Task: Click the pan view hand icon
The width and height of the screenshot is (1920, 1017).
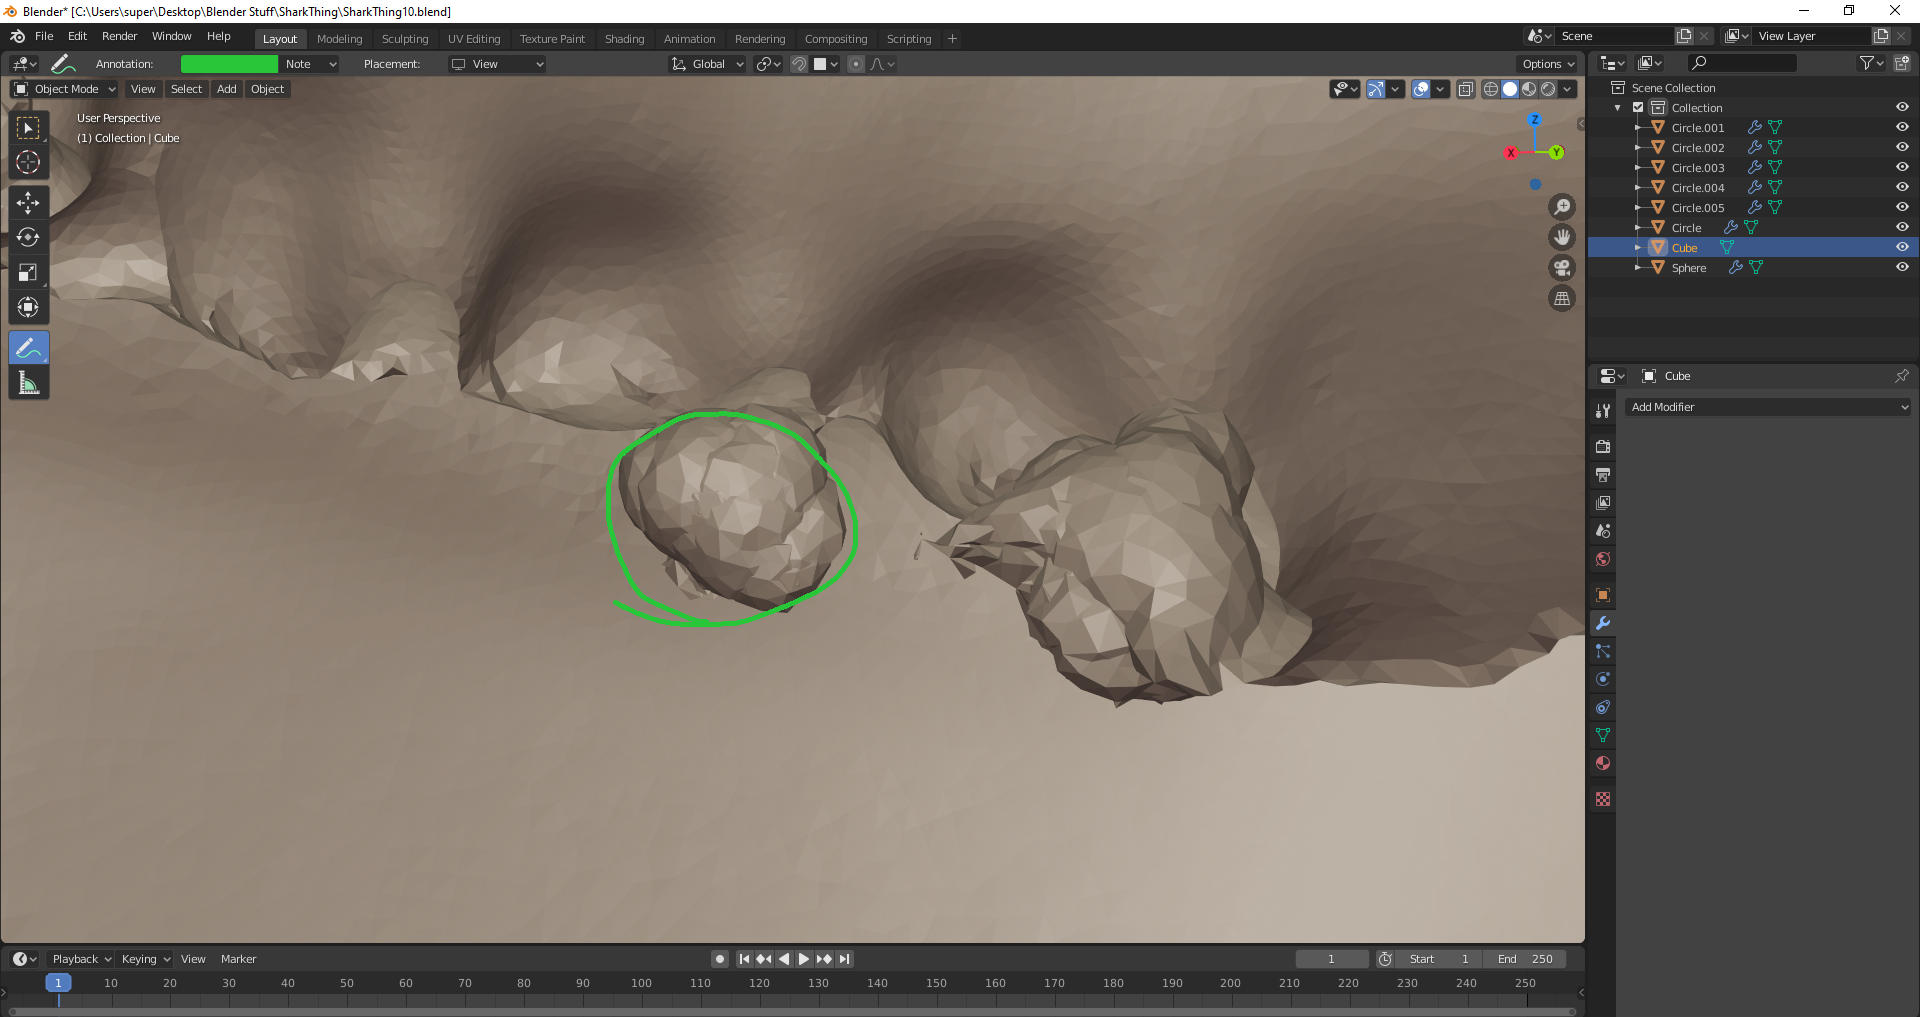Action: click(x=1562, y=238)
